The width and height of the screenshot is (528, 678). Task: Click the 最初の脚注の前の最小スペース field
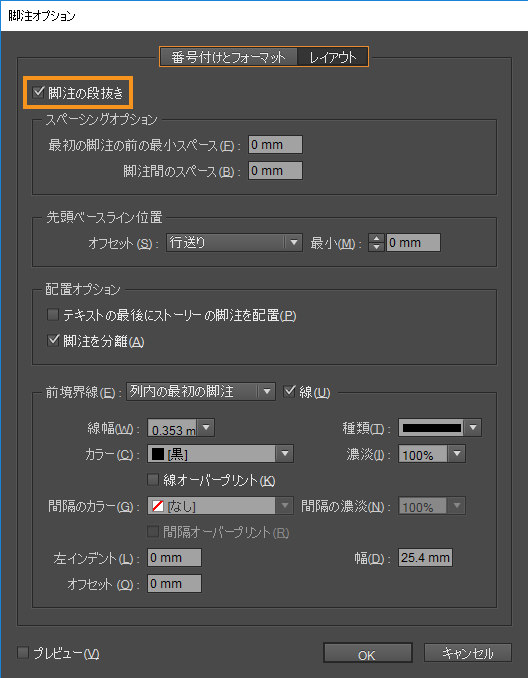point(275,145)
